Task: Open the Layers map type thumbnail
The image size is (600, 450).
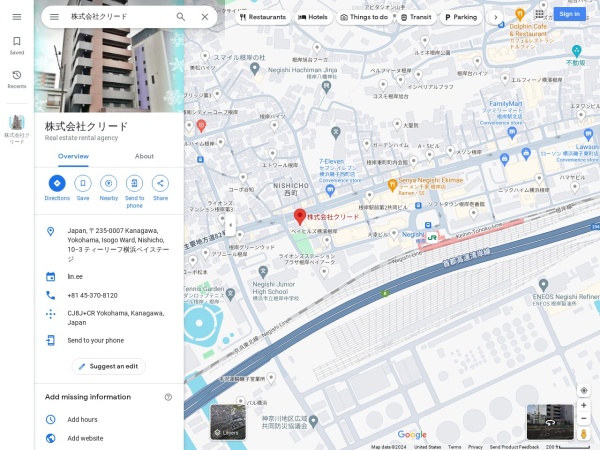Action: pos(228,422)
